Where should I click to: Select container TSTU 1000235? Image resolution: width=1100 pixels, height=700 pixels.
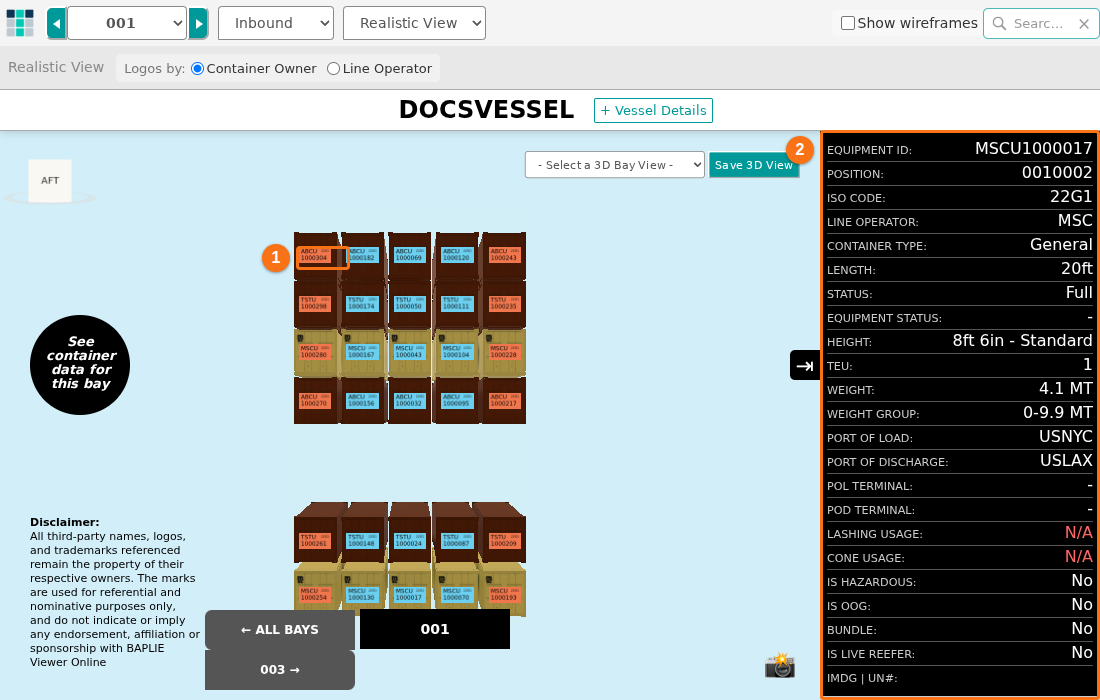click(504, 303)
